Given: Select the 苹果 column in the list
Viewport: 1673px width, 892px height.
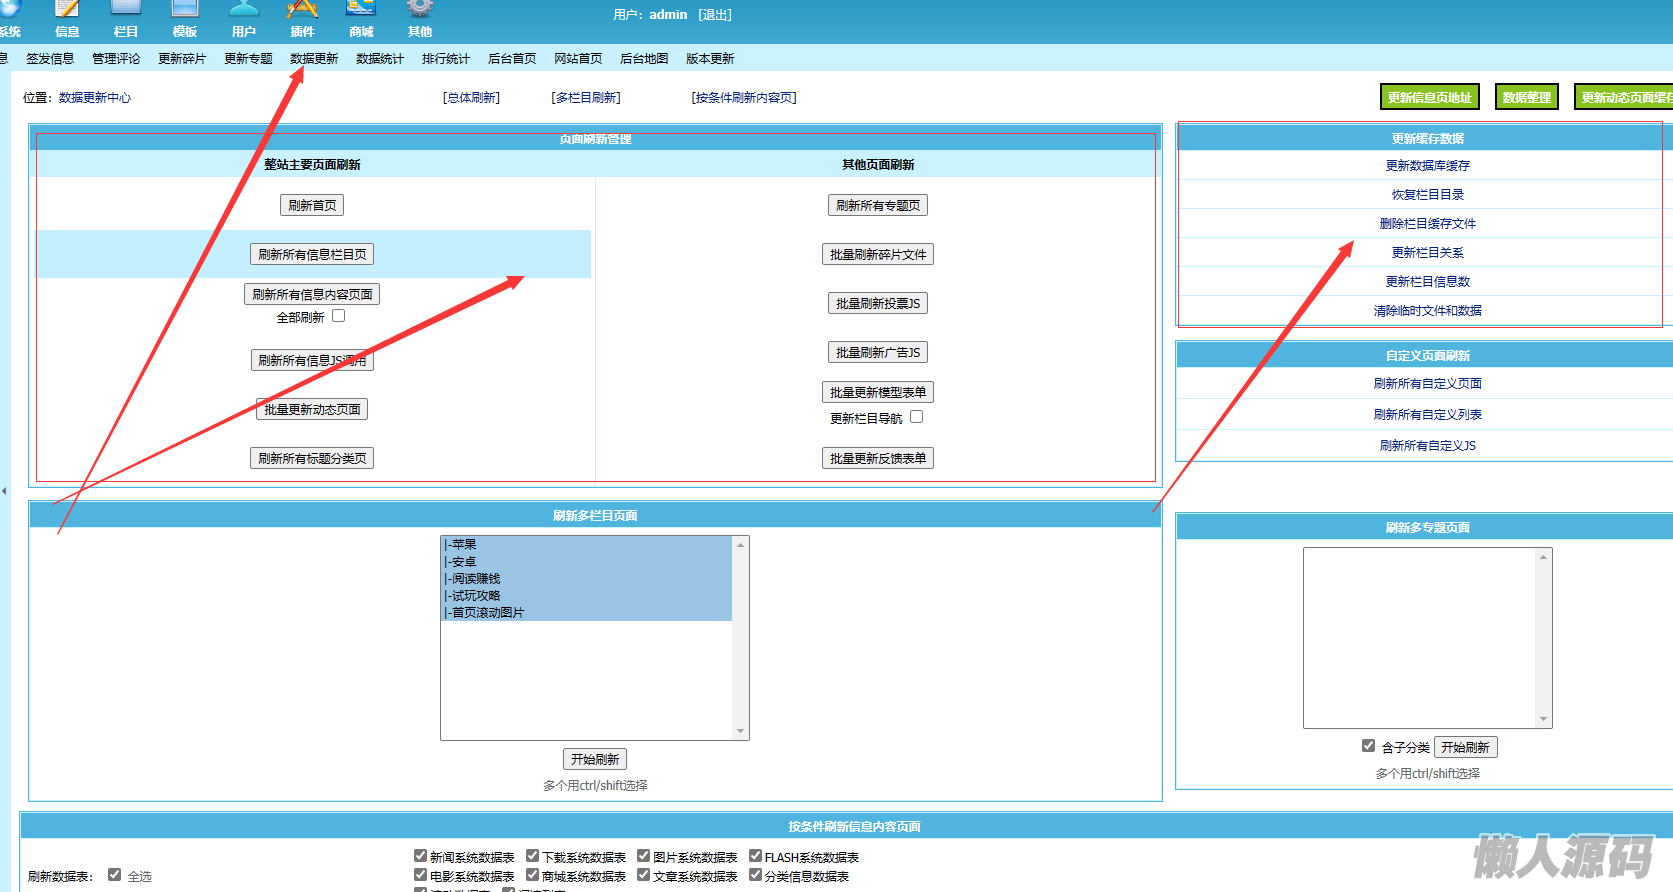Looking at the screenshot, I should (587, 545).
